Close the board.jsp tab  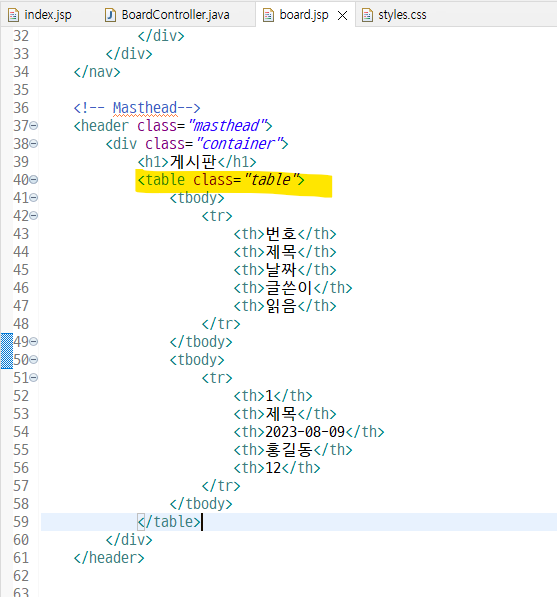pos(342,16)
